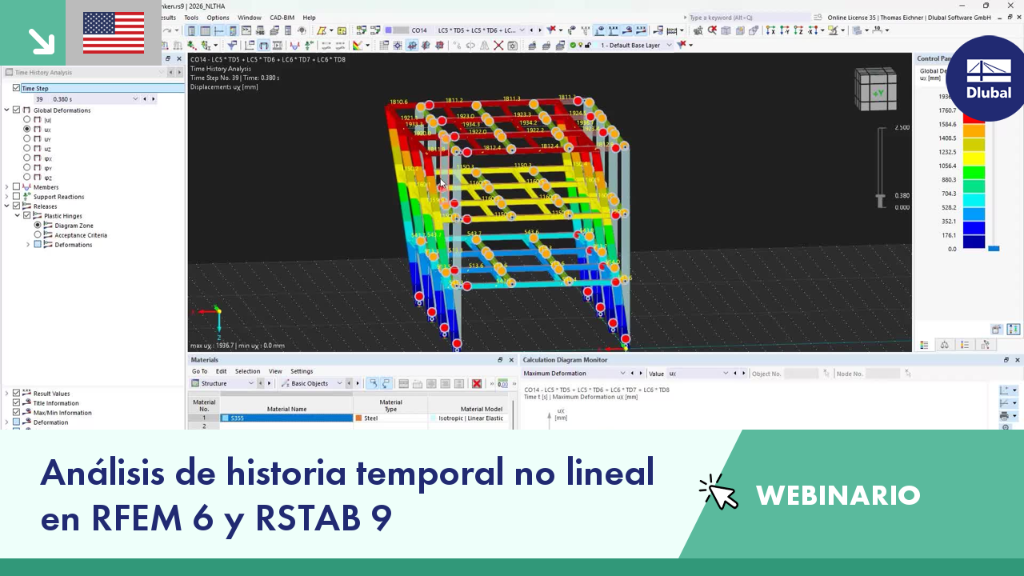1024x576 pixels.
Task: Click the scale icon at the bottom of the Control Panel
Action: pyautogui.click(x=944, y=345)
